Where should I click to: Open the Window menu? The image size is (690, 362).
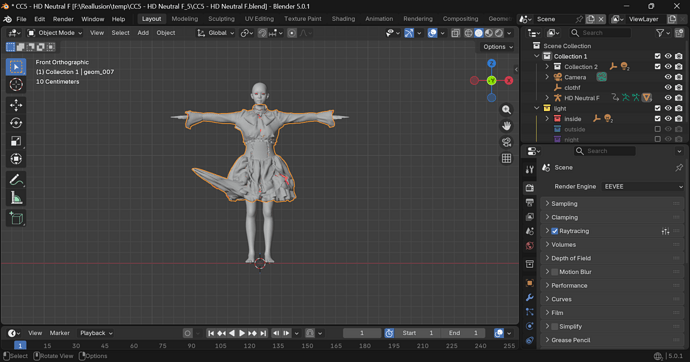click(92, 19)
